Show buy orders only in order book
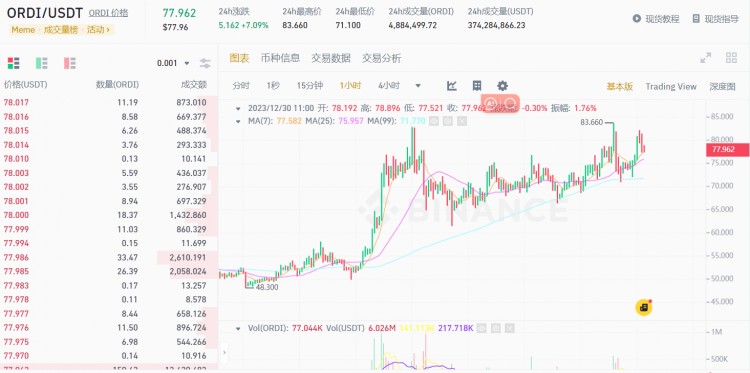The image size is (750, 373). 42,63
